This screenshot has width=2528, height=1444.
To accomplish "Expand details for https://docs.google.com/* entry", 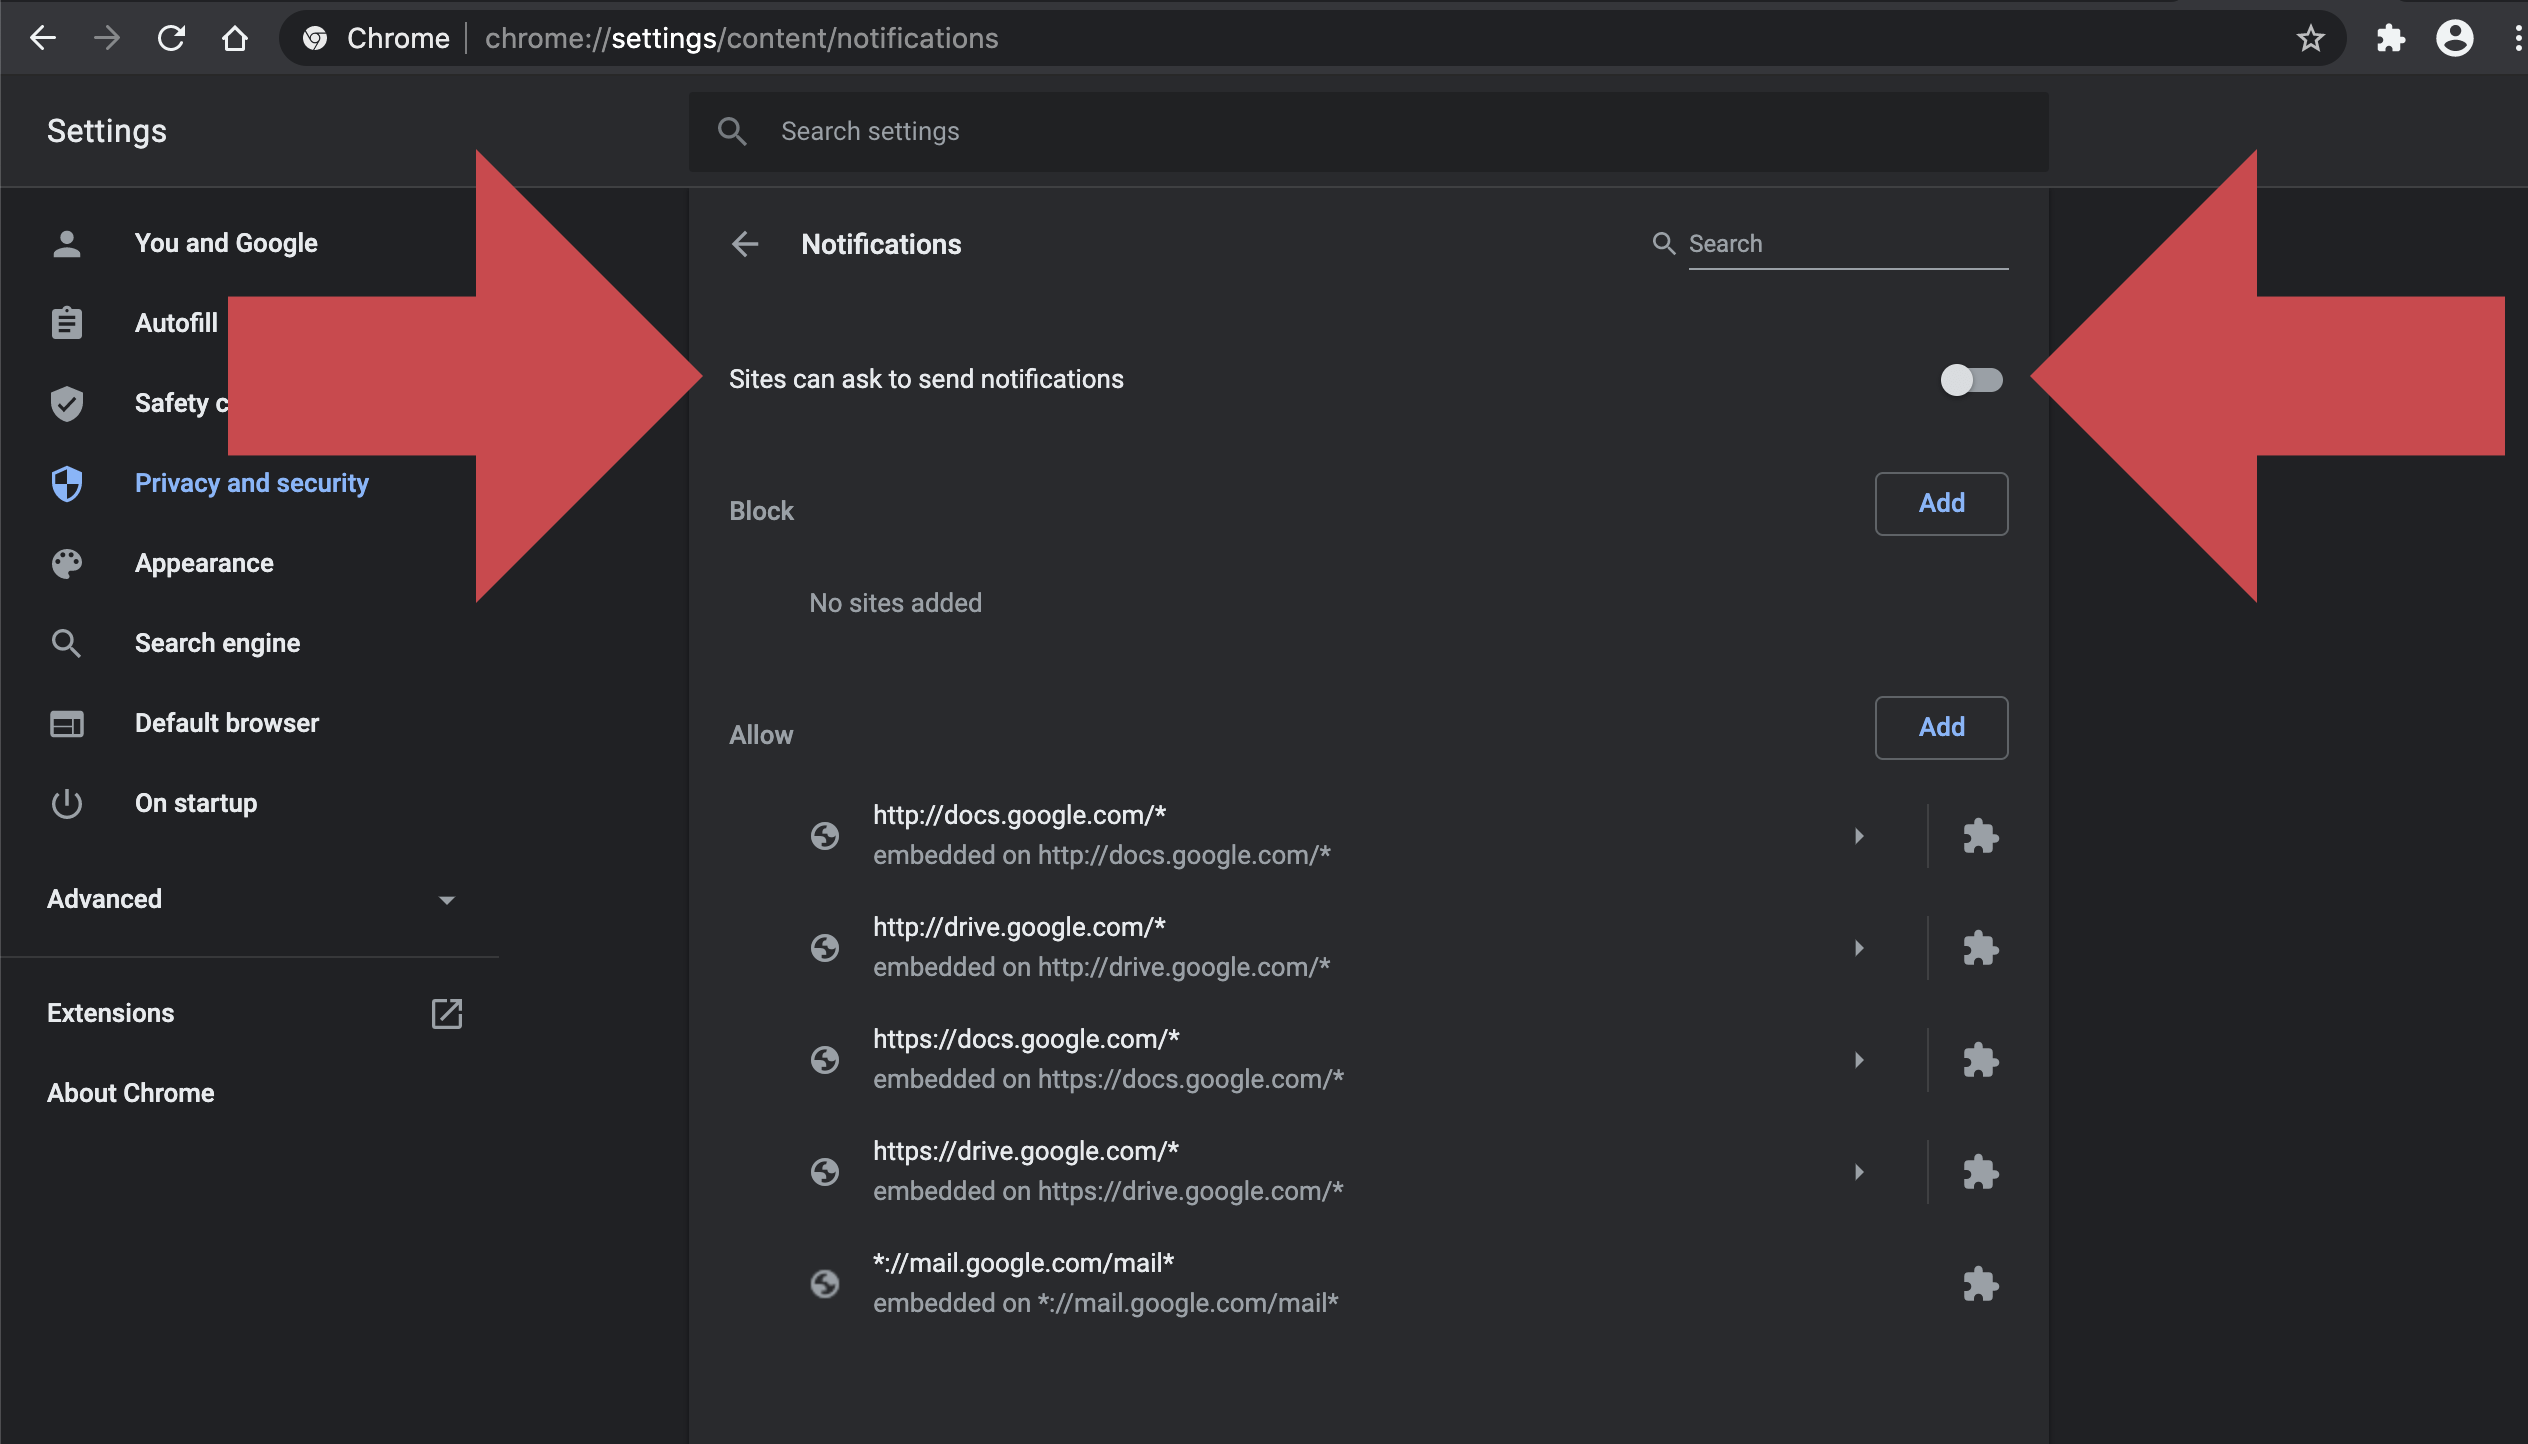I will (x=1859, y=1060).
